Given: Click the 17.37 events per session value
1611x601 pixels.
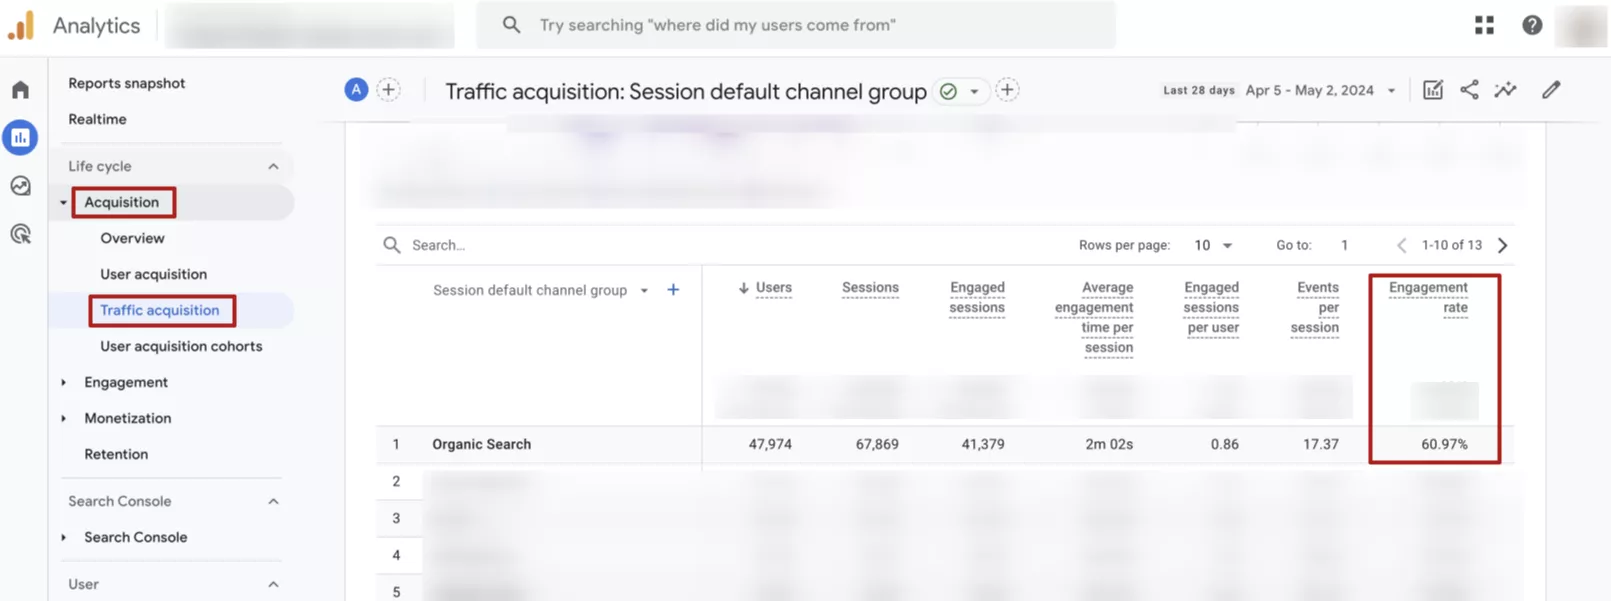Looking at the screenshot, I should coord(1321,444).
